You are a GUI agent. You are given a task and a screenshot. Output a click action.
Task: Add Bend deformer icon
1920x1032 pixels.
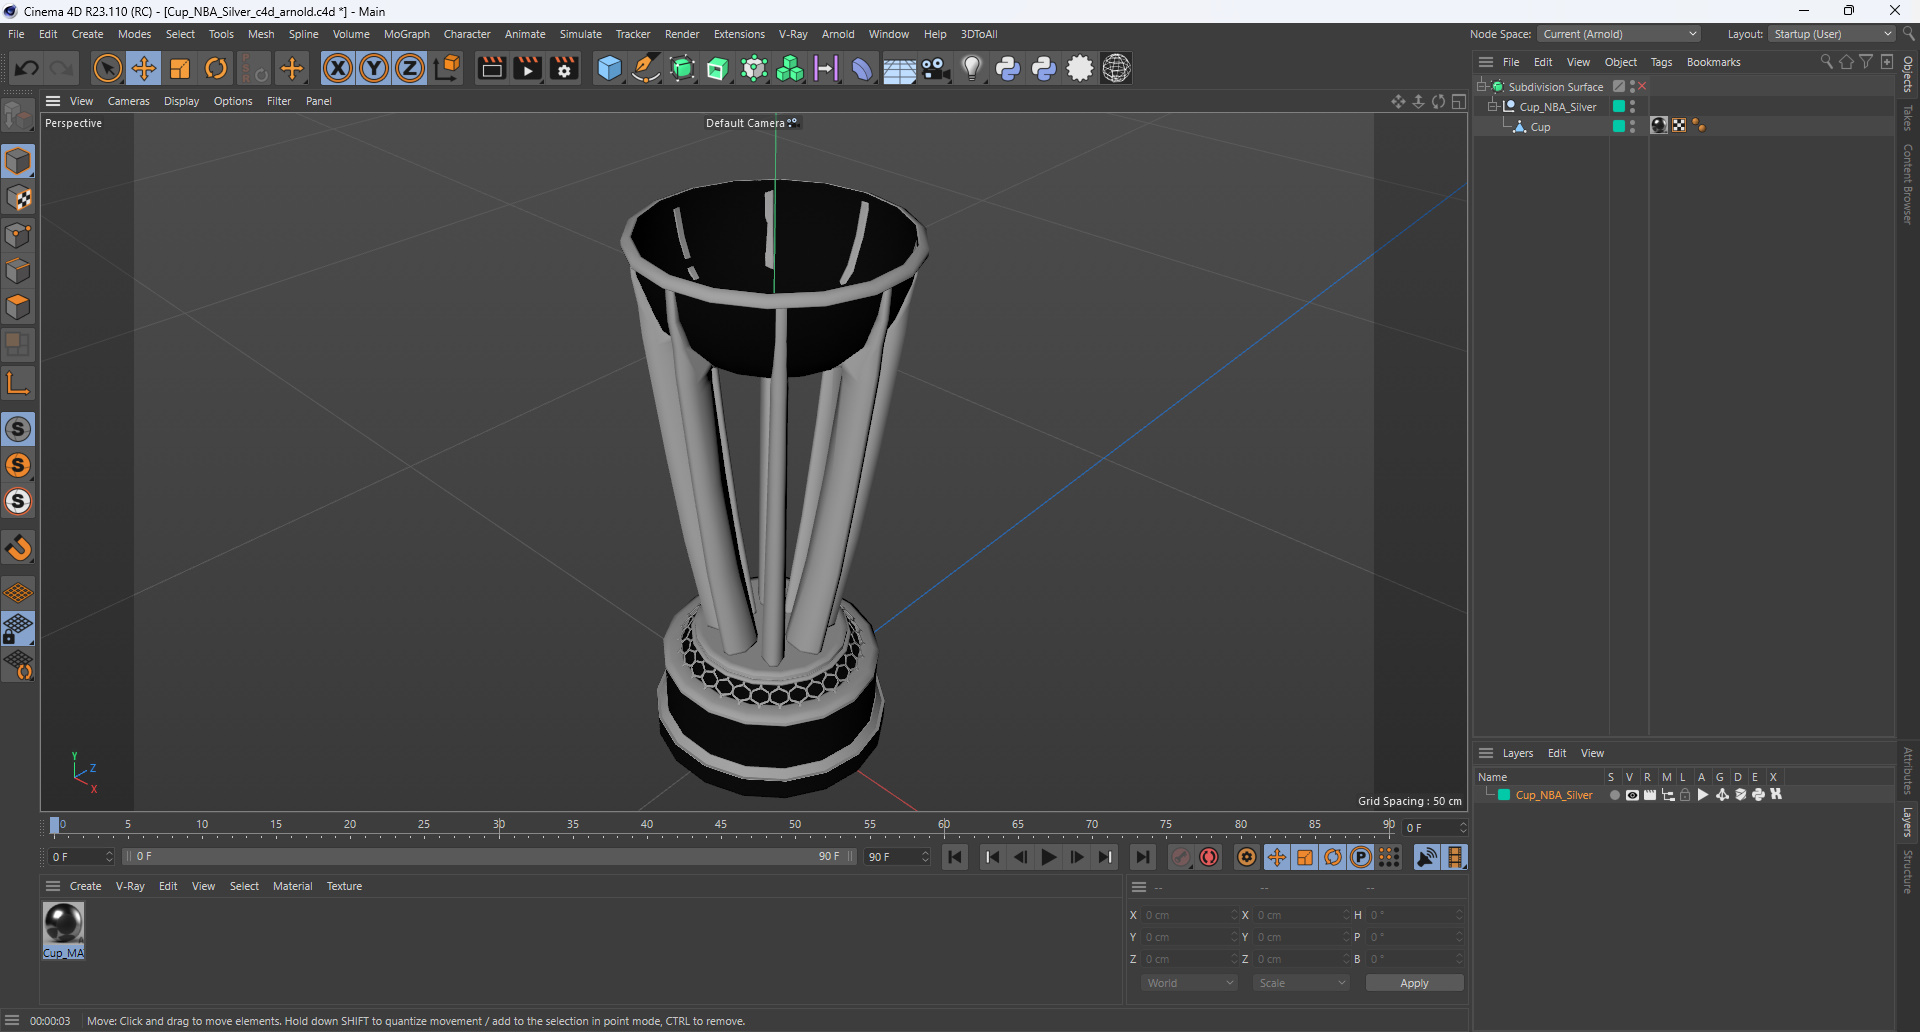pos(862,68)
